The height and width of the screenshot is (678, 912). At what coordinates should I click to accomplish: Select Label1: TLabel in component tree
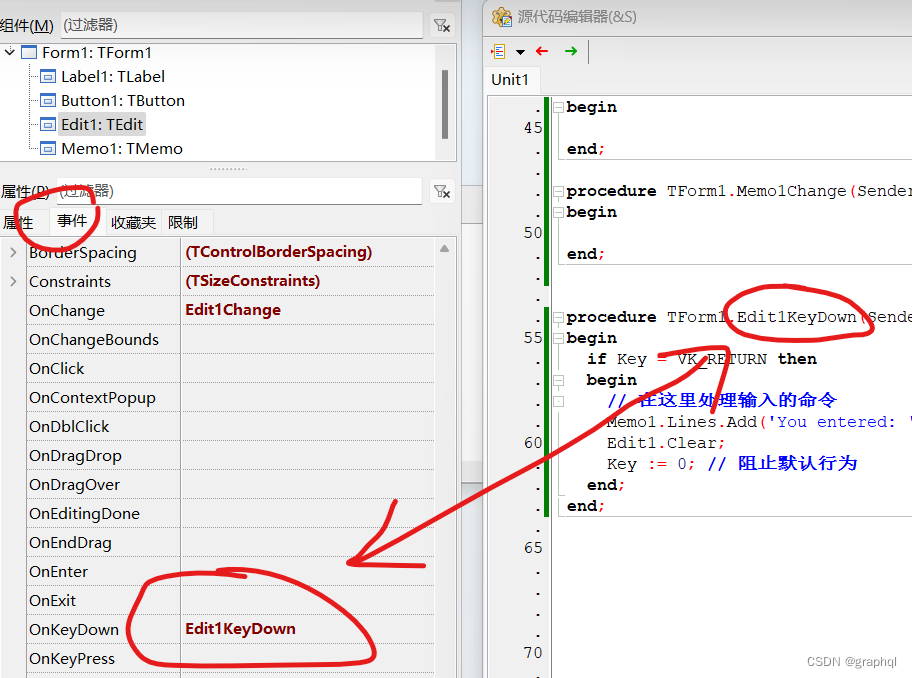click(113, 76)
